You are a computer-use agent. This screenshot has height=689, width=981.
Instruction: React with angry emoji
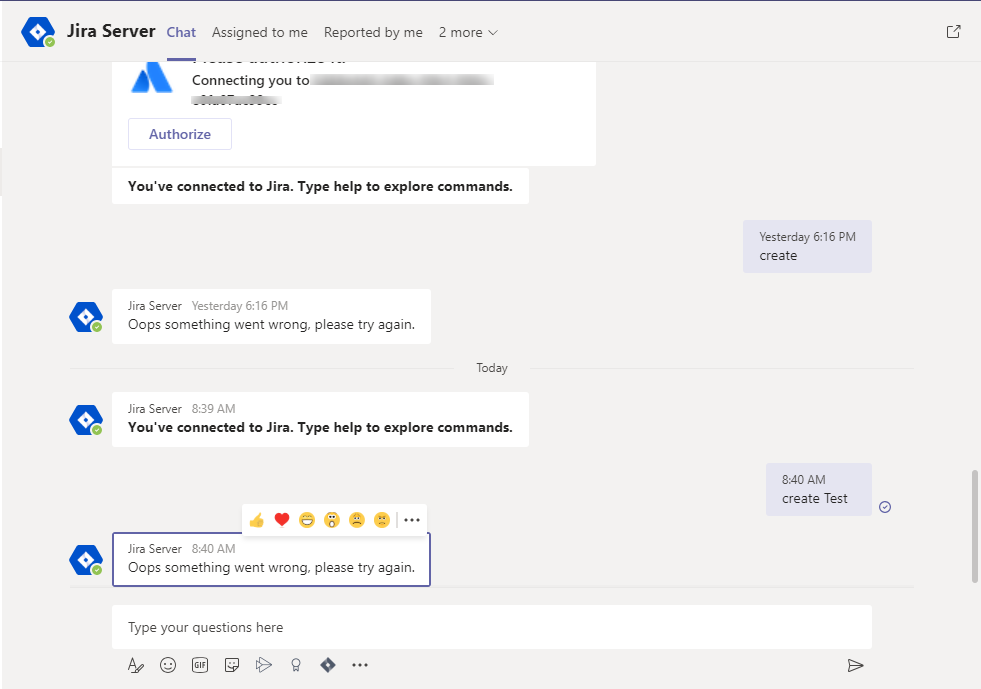382,520
